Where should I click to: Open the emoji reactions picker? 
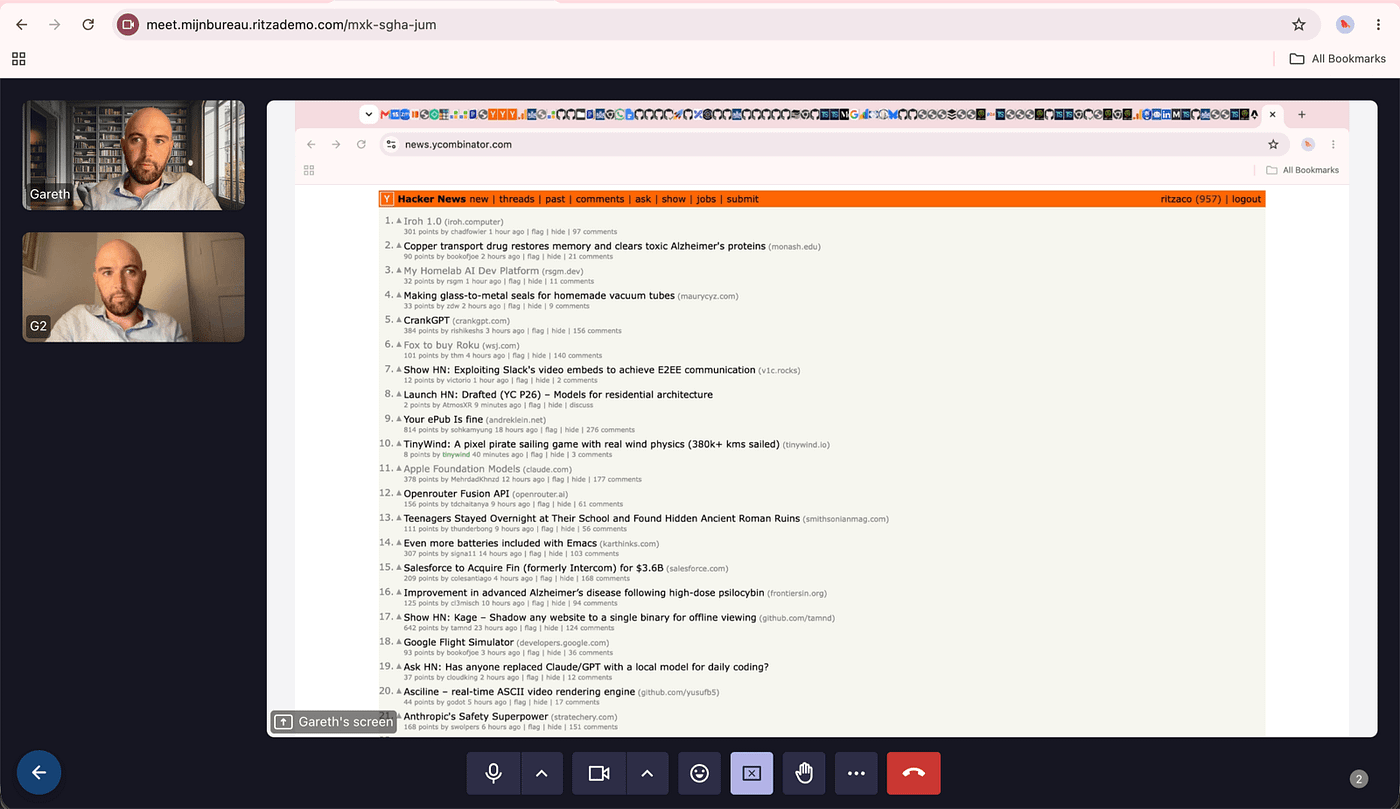700,773
